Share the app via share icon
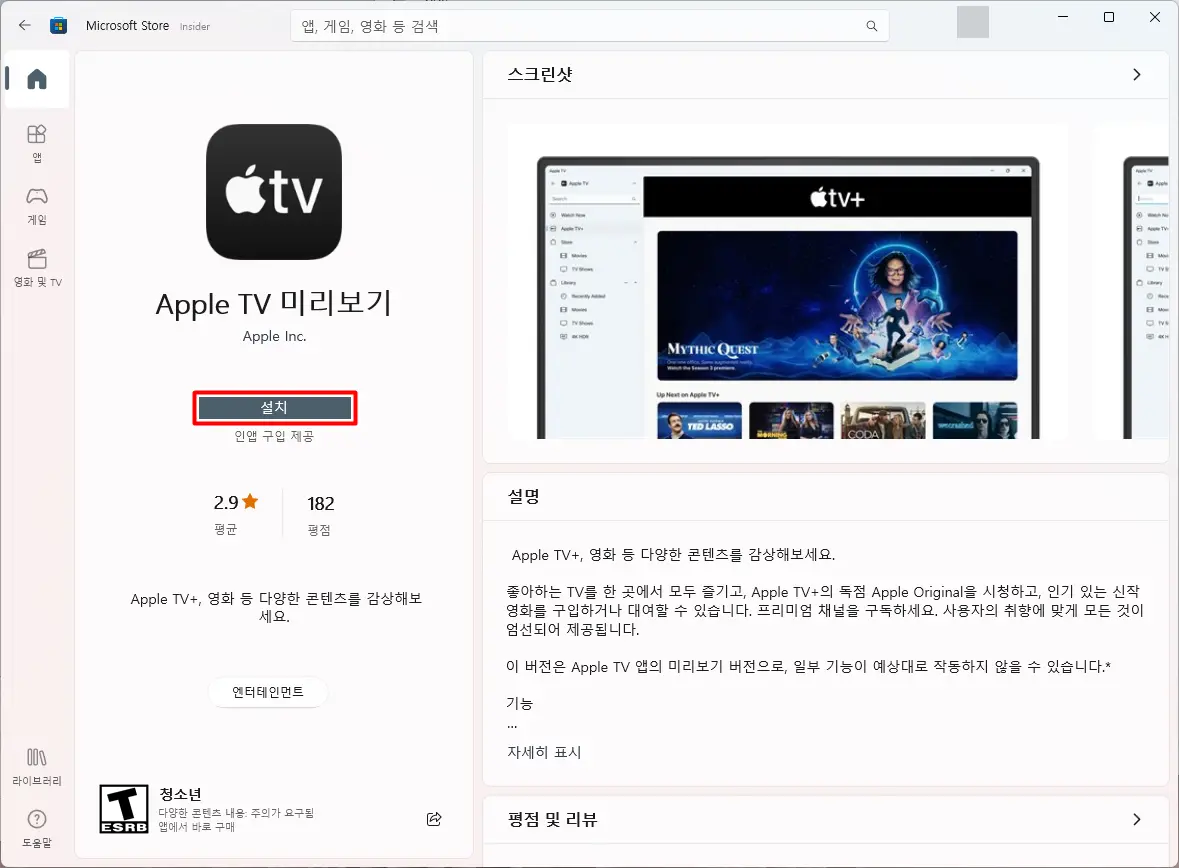 coord(434,819)
